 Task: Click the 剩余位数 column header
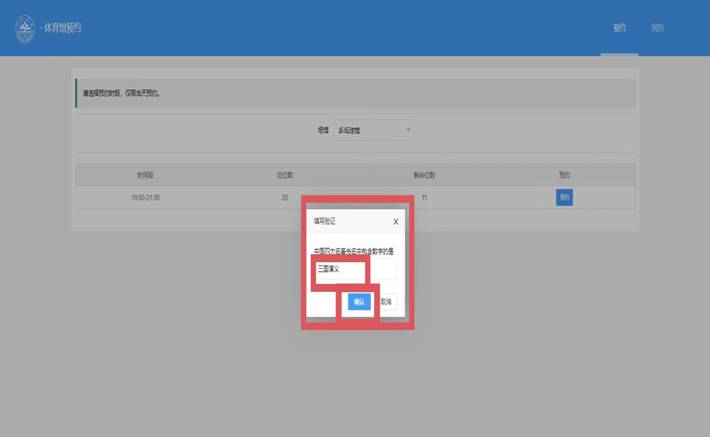click(x=424, y=175)
